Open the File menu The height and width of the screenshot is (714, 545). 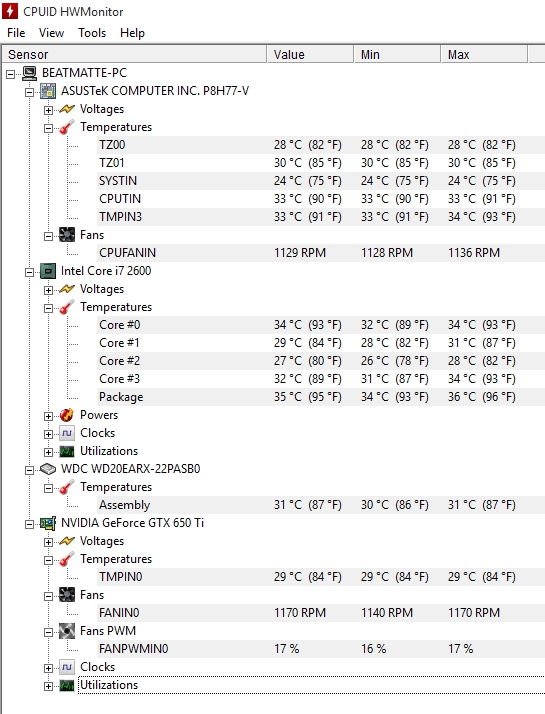(x=16, y=33)
